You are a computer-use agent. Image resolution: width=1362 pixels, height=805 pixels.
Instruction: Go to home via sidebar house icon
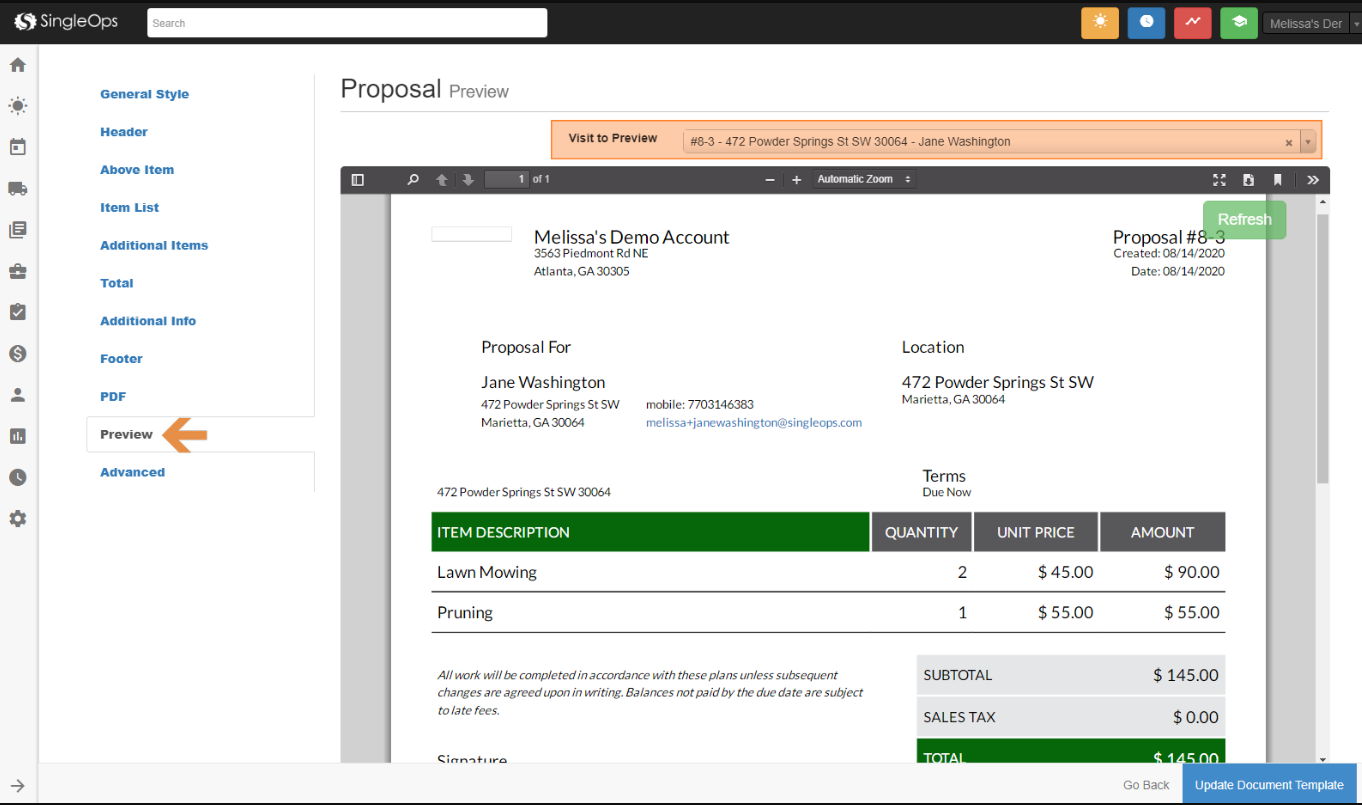coord(18,65)
